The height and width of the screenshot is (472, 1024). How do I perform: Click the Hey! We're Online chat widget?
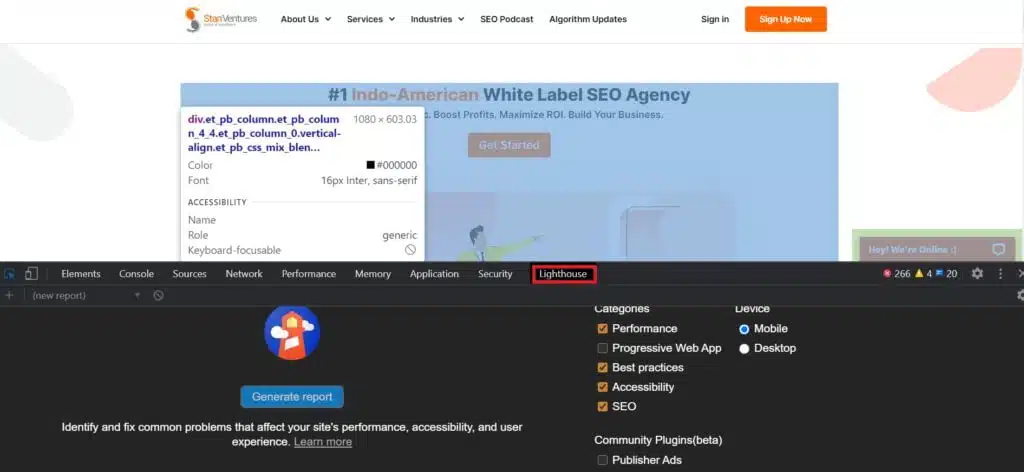coord(937,249)
